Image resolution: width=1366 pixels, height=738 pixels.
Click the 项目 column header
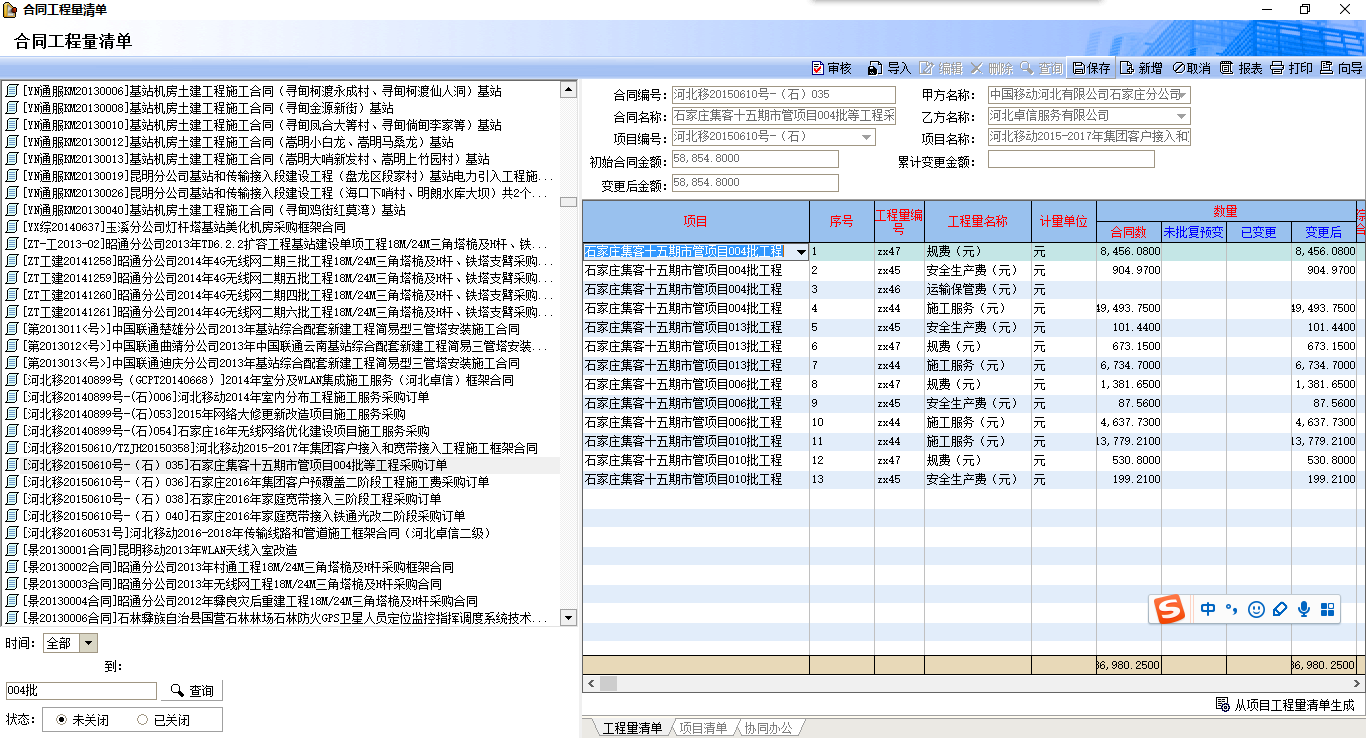pos(696,221)
